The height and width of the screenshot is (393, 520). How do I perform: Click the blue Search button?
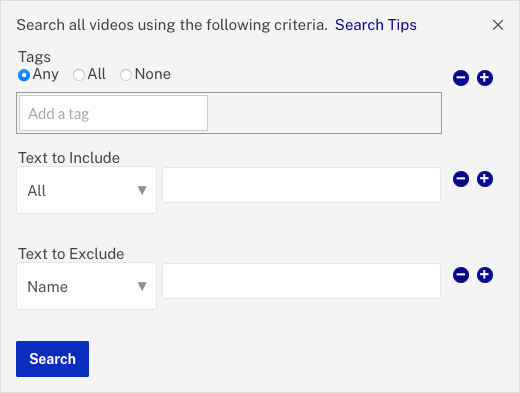click(x=52, y=359)
